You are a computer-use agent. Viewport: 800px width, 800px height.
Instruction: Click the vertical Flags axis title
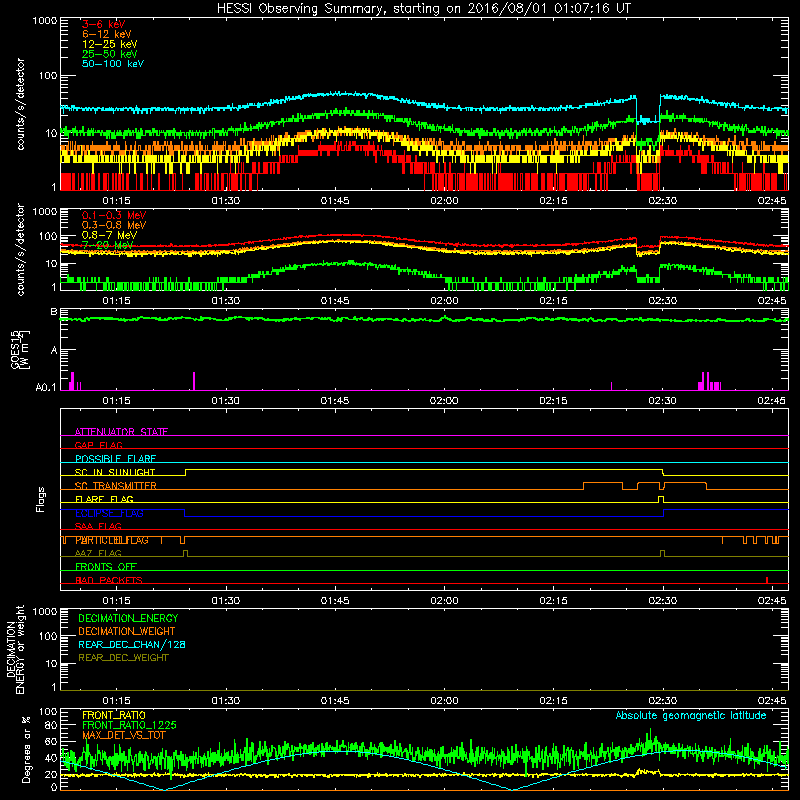pyautogui.click(x=41, y=499)
